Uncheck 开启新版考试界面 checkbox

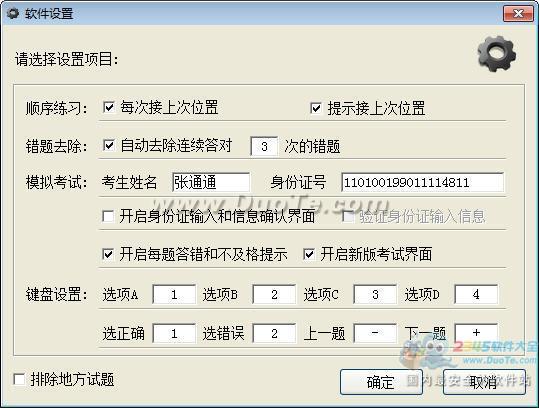(309, 254)
